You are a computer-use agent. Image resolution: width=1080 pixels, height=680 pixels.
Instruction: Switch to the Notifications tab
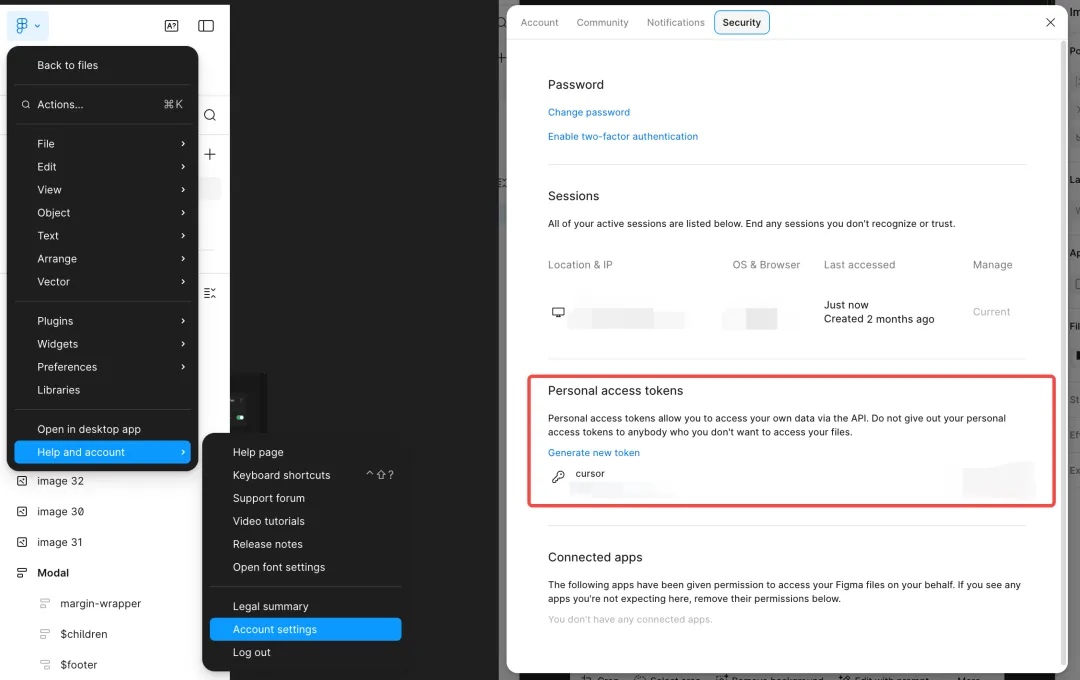[x=675, y=22]
